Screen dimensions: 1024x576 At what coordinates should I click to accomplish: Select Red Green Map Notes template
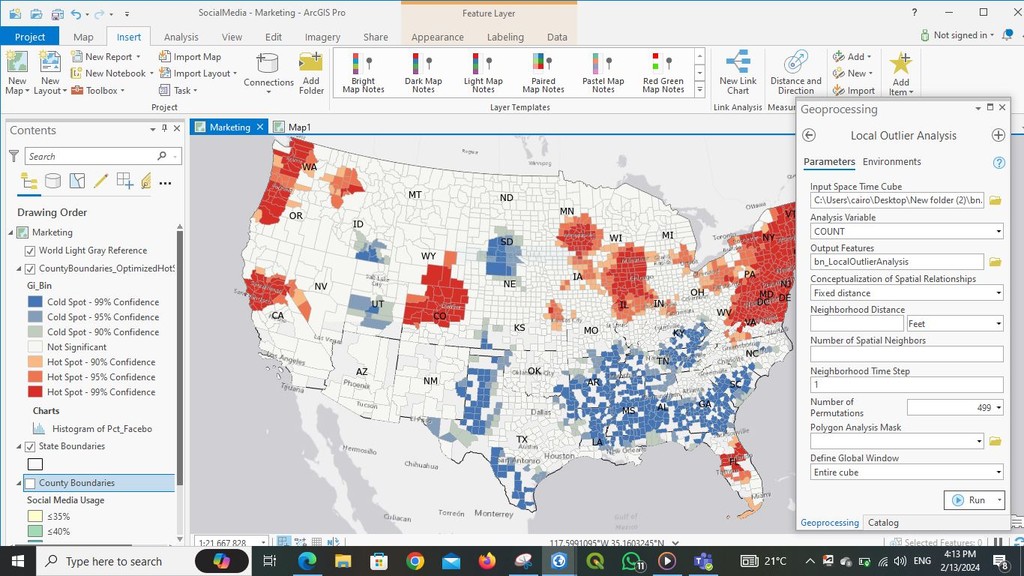(x=663, y=72)
